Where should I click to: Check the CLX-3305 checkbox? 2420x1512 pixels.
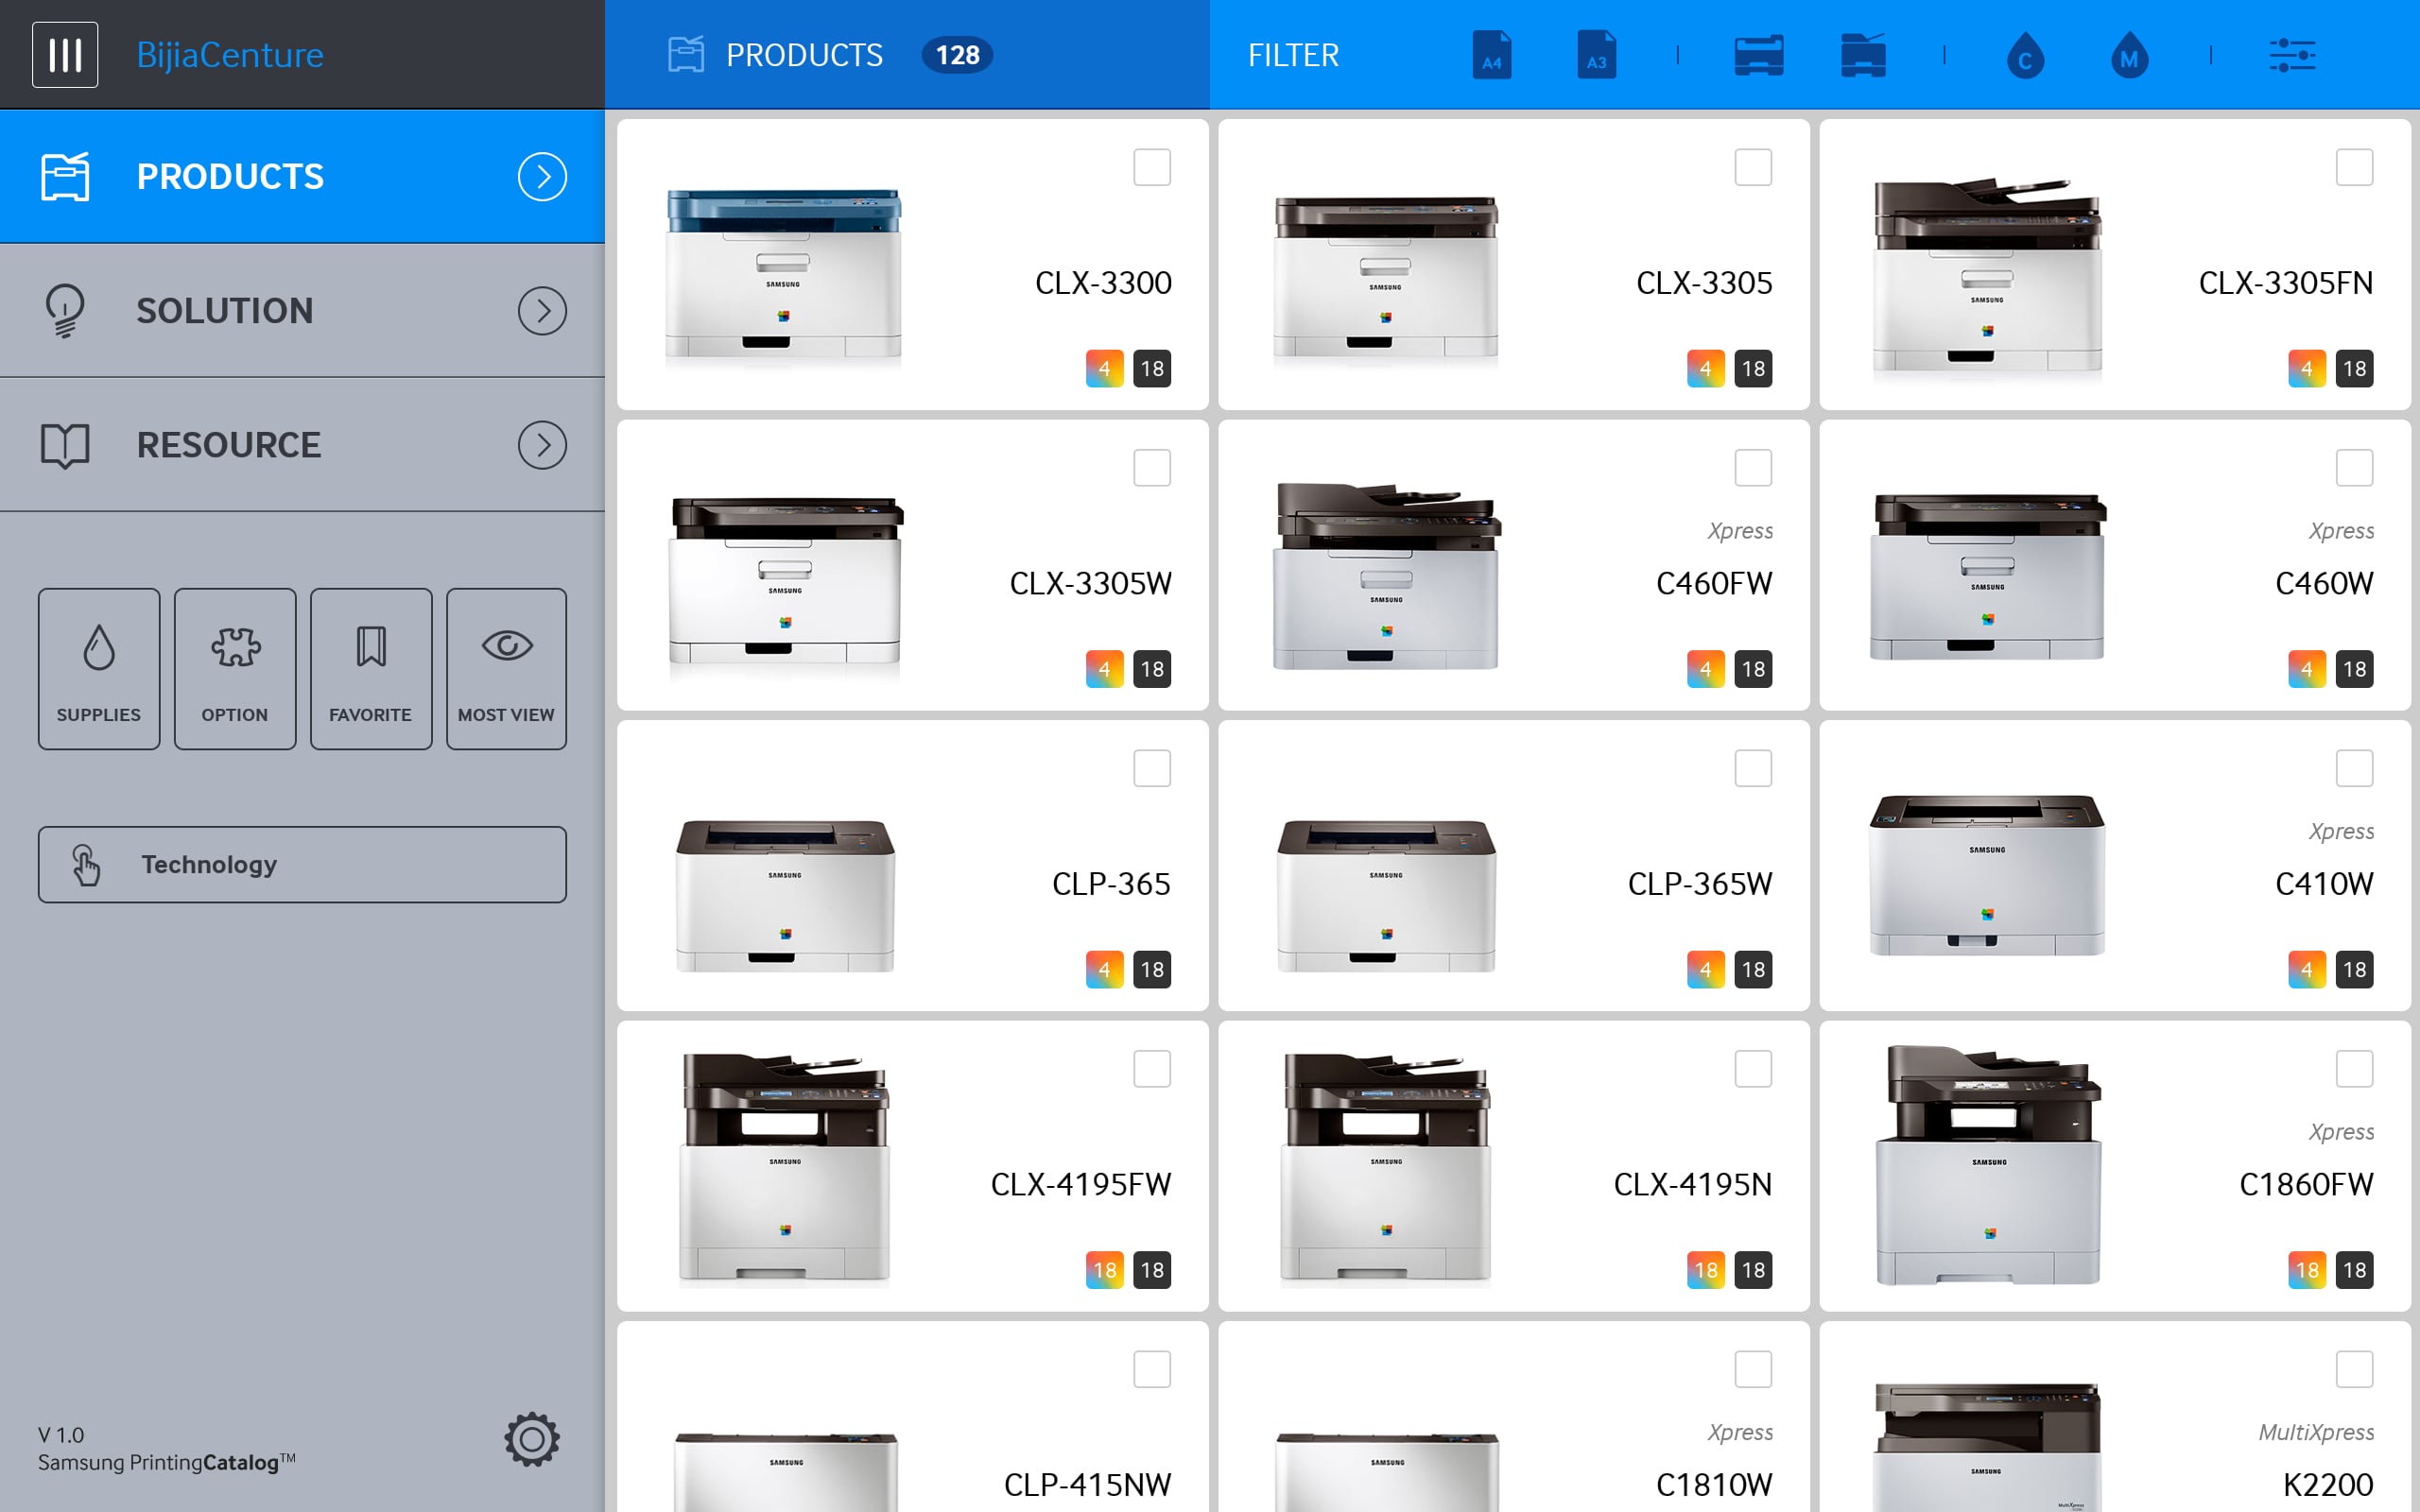click(1753, 167)
